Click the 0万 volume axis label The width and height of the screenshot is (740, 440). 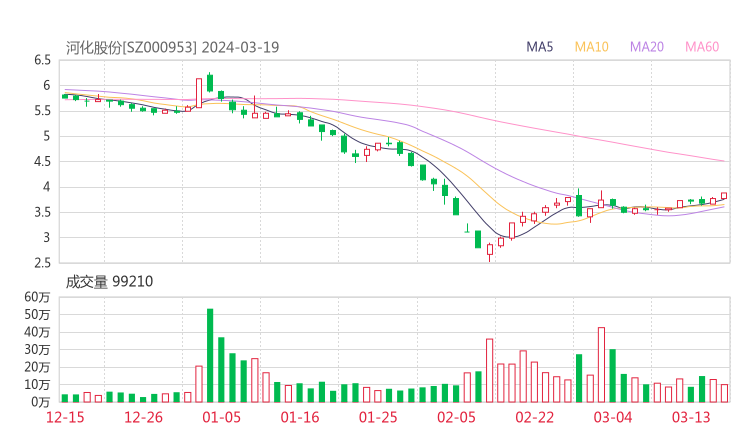tap(41, 402)
